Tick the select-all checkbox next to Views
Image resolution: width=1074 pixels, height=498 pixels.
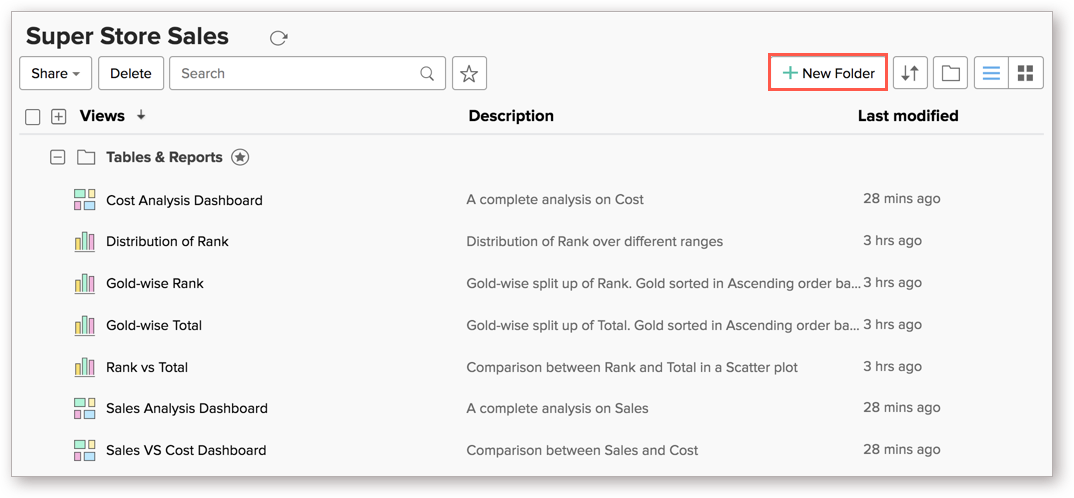[32, 117]
